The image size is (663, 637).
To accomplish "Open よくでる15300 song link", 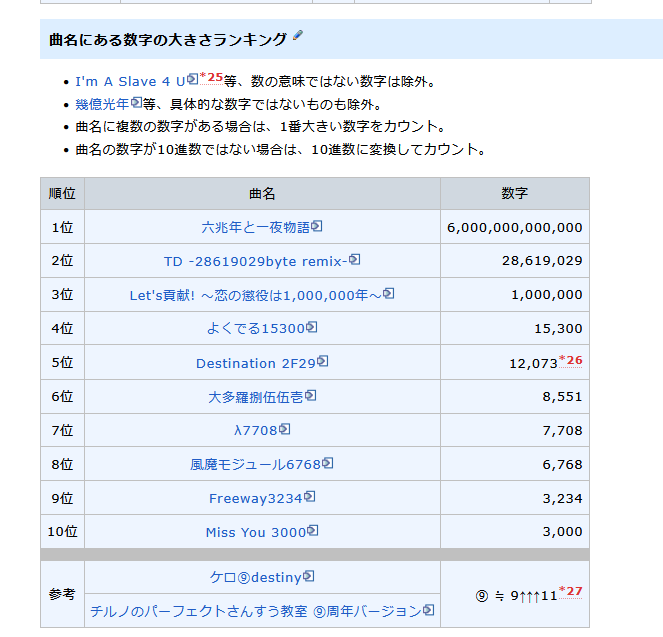I will [x=256, y=328].
